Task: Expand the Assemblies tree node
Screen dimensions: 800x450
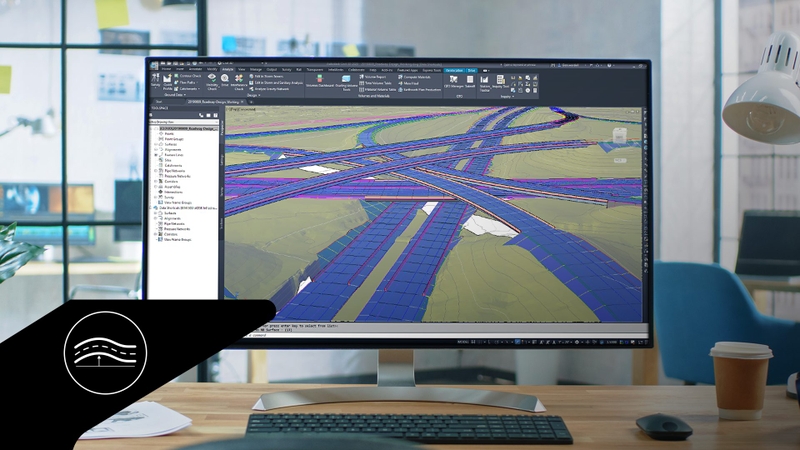Action: coord(156,187)
